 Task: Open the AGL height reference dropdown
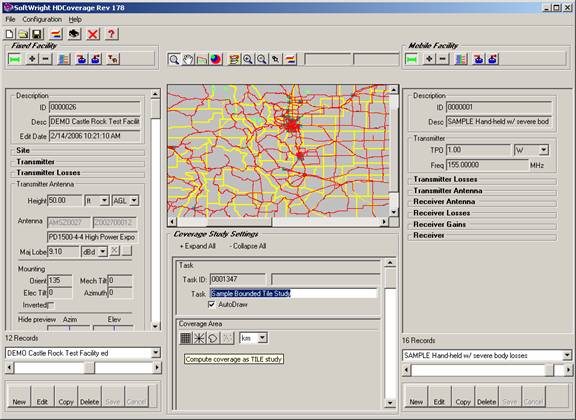coord(134,201)
